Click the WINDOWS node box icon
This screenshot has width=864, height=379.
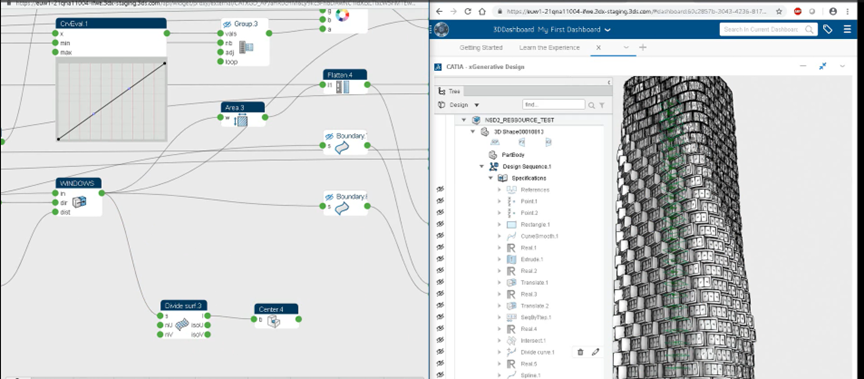pyautogui.click(x=79, y=202)
